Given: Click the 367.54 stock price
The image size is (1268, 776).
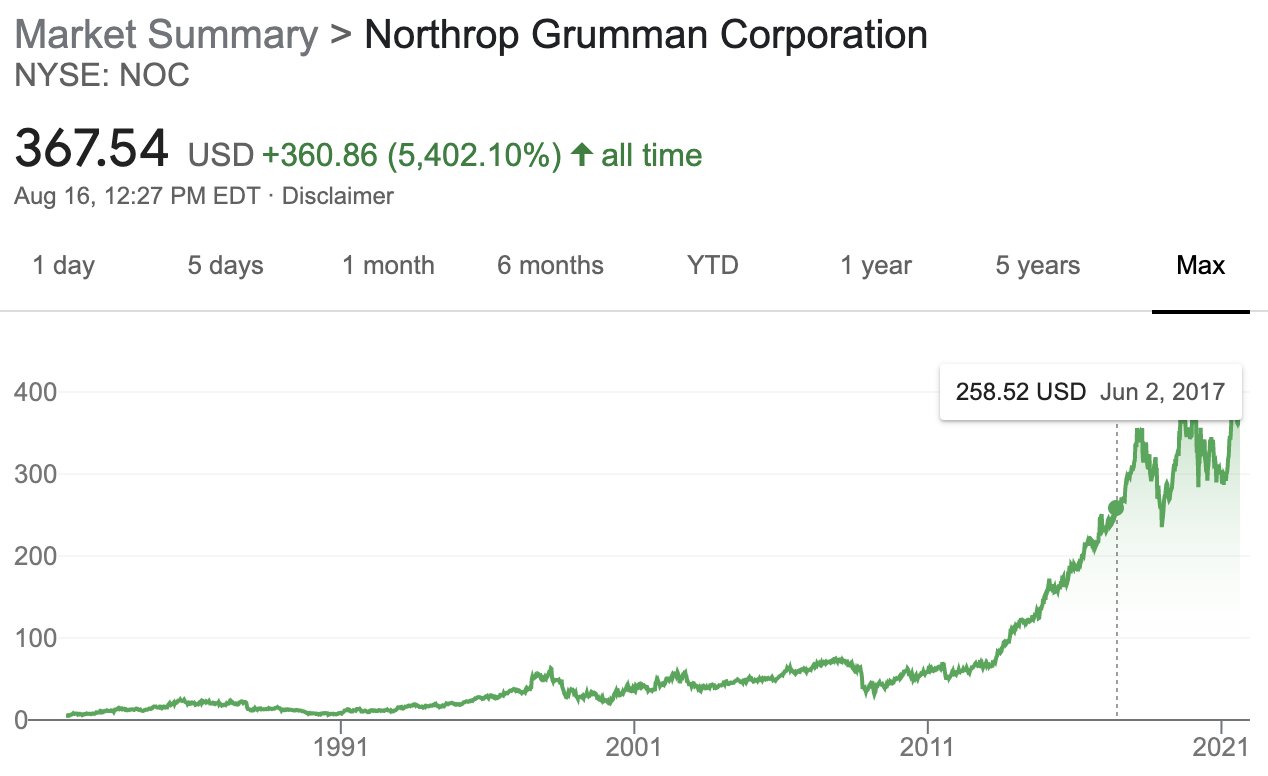Looking at the screenshot, I should [x=92, y=150].
